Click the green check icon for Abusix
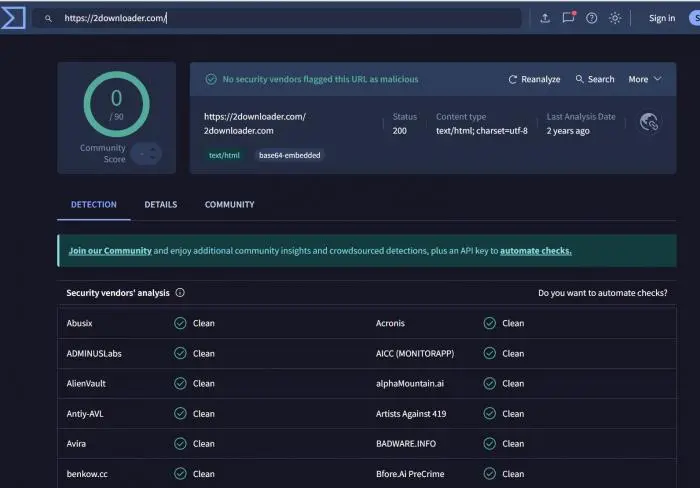 [180, 323]
